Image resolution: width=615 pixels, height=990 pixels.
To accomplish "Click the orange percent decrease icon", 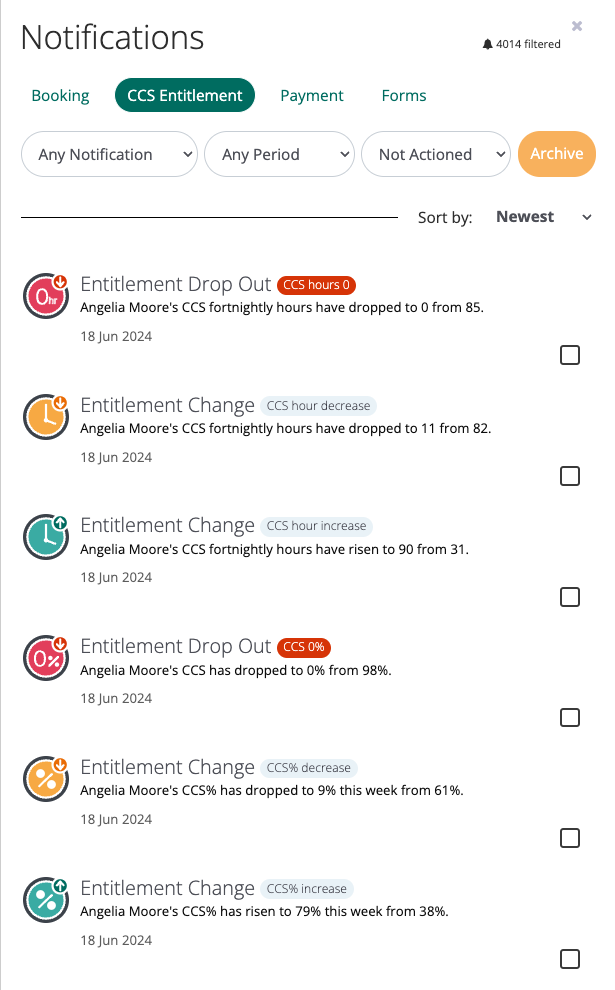I will coord(45,779).
